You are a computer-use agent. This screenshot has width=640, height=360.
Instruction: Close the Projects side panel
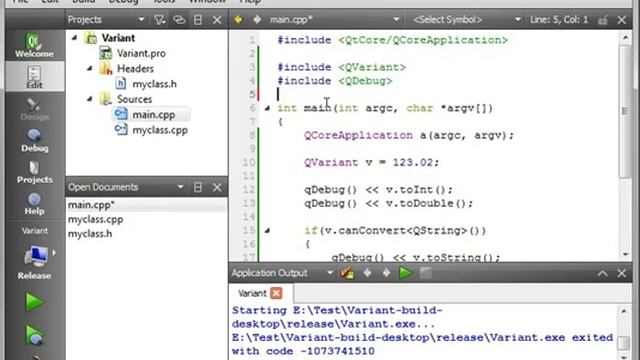pyautogui.click(x=217, y=20)
